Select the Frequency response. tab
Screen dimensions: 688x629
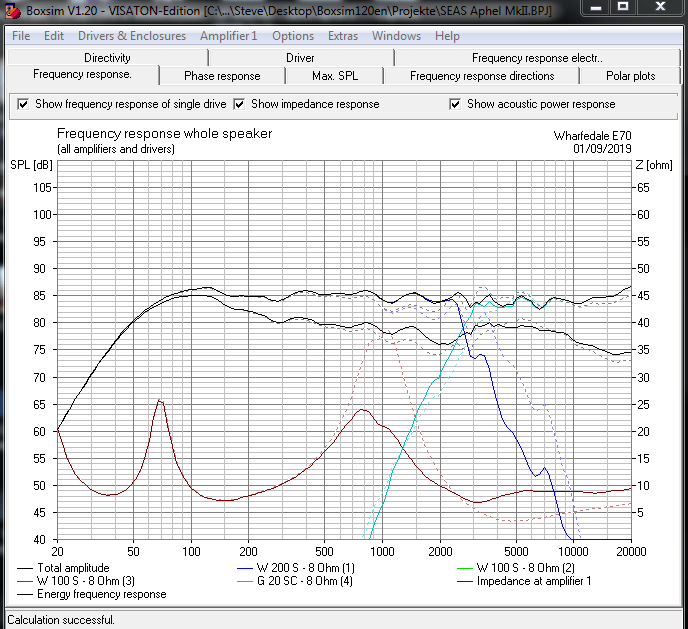click(x=82, y=75)
